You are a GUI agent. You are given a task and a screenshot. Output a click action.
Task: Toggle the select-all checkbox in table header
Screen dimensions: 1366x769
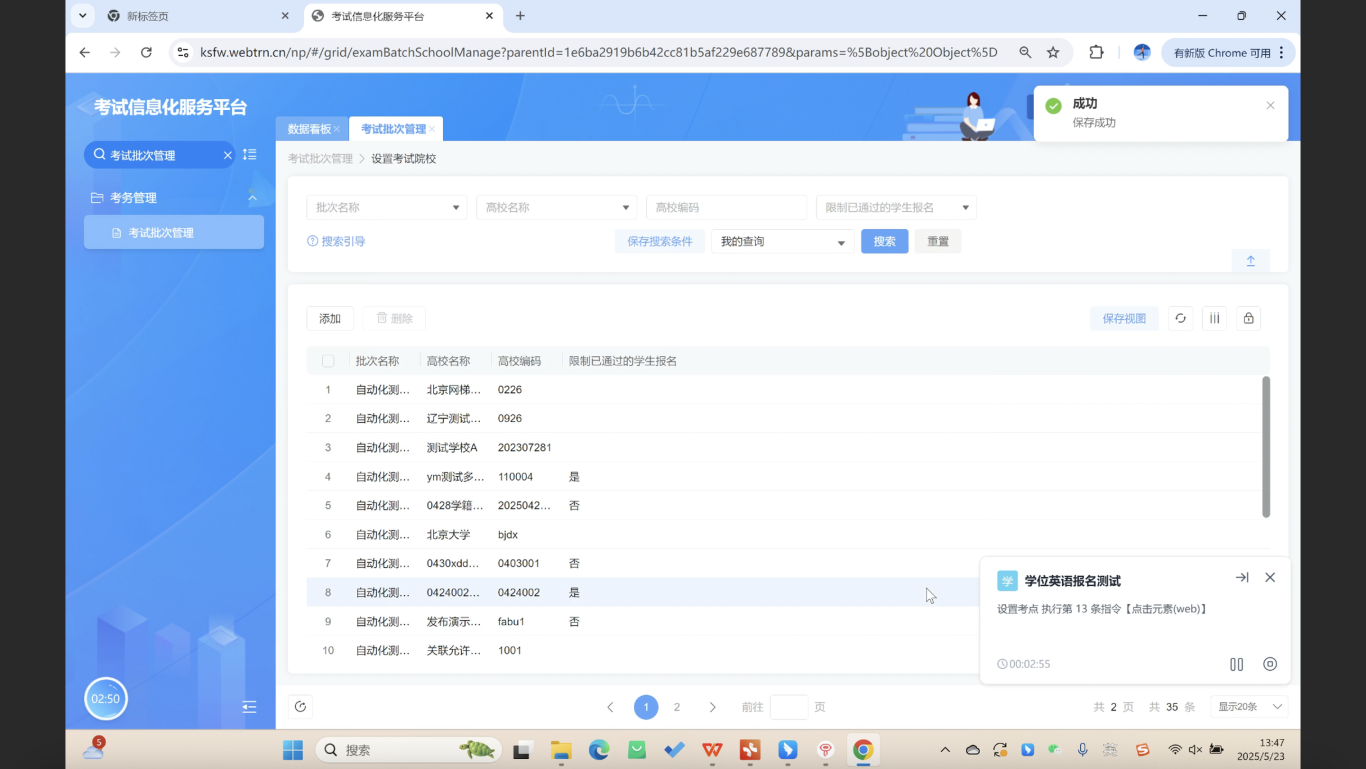(328, 361)
